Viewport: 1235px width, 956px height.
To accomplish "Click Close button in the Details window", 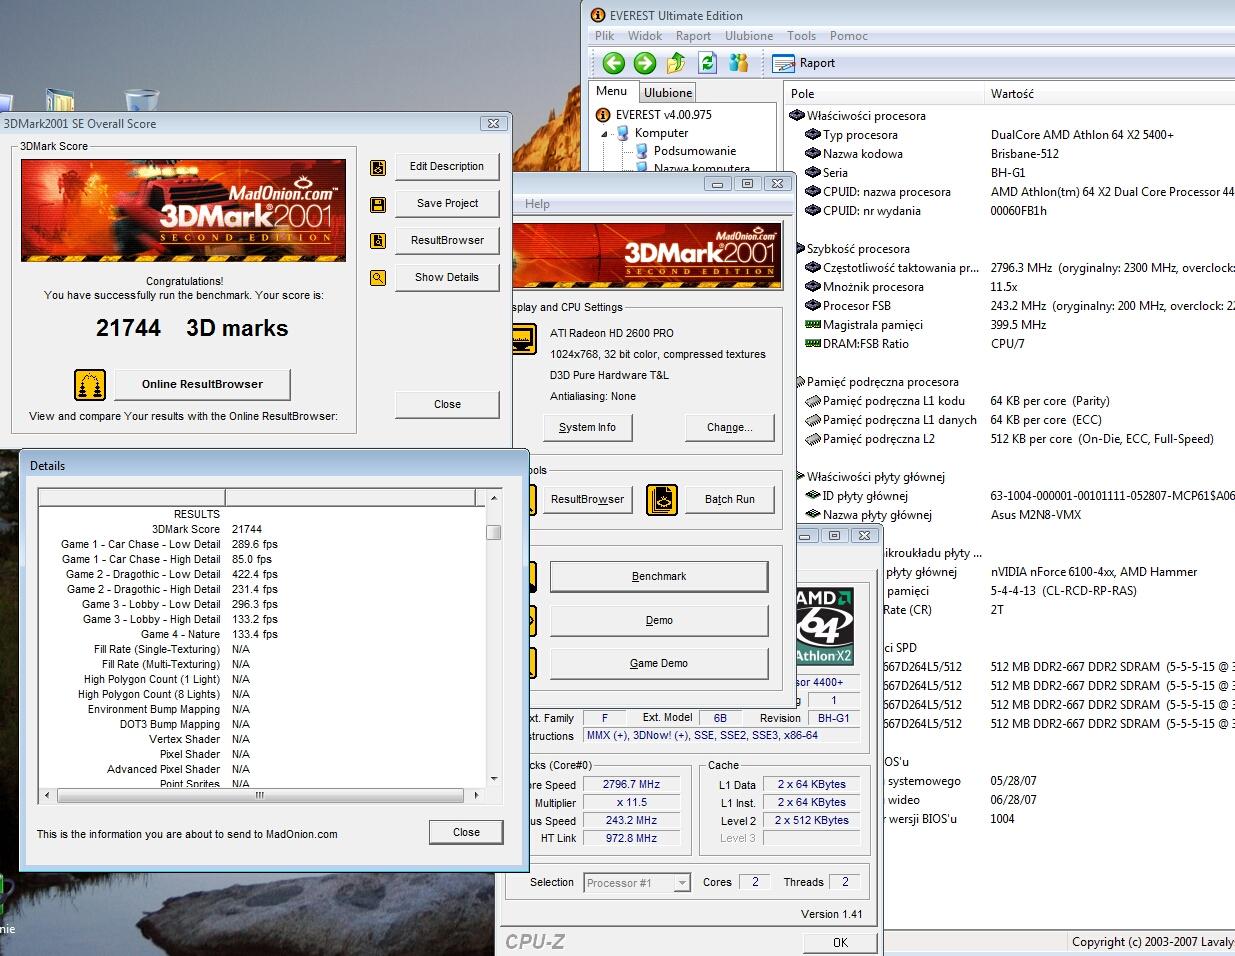I will [x=466, y=832].
